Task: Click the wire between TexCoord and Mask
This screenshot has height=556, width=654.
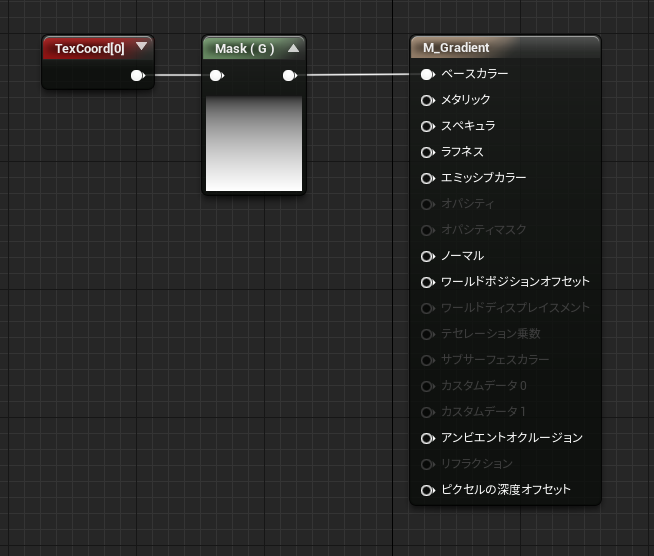Action: coord(177,75)
